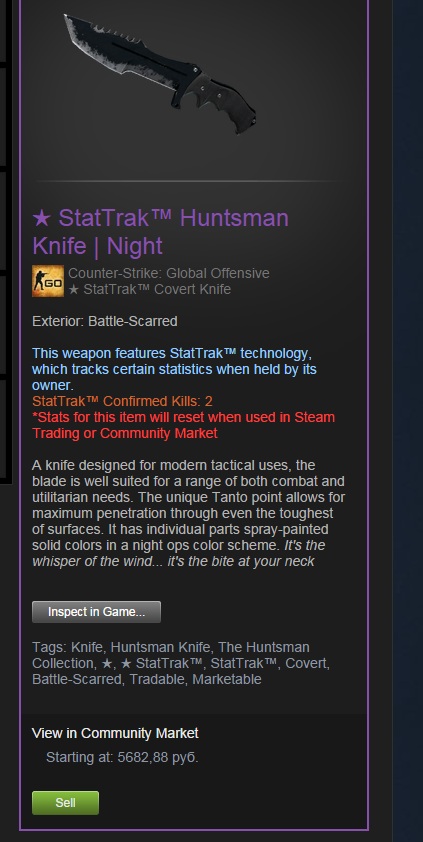Click the Huntsman Knife preview image

click(160, 73)
